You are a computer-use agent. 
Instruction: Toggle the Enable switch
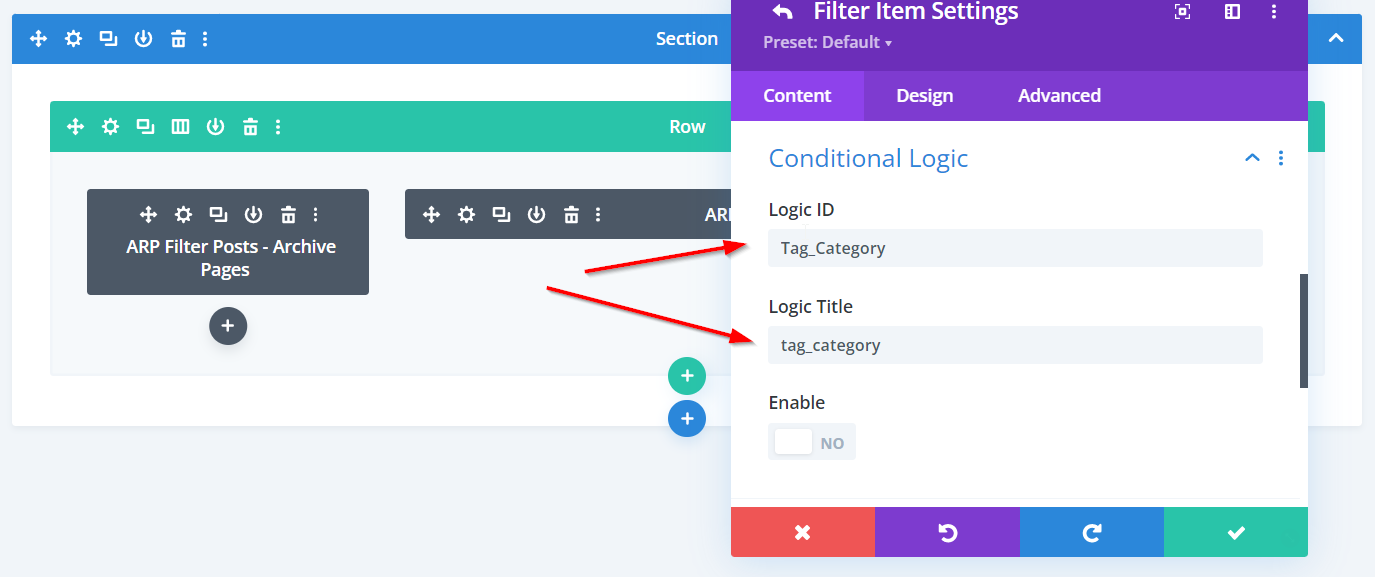(811, 442)
